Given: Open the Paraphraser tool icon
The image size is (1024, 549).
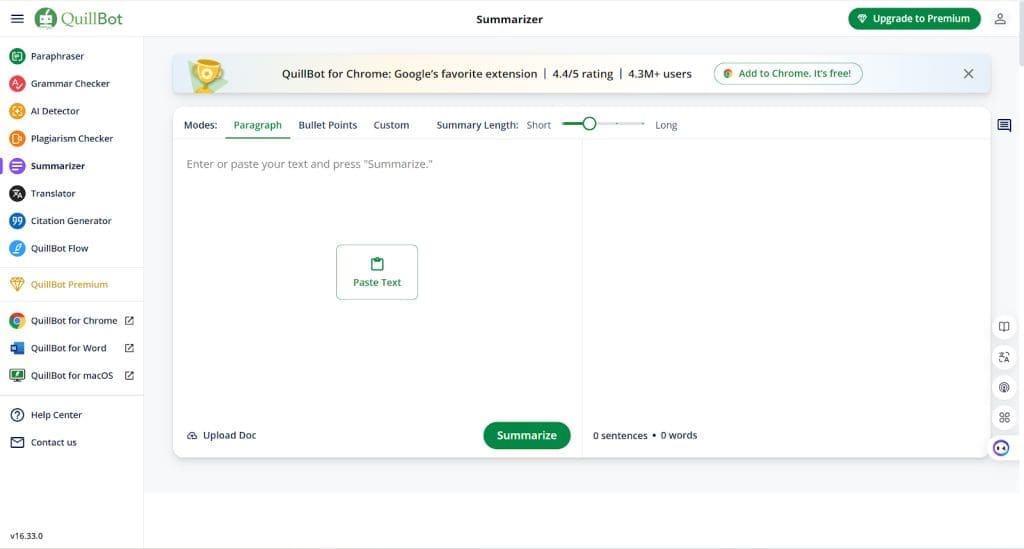Looking at the screenshot, I should tap(17, 56).
